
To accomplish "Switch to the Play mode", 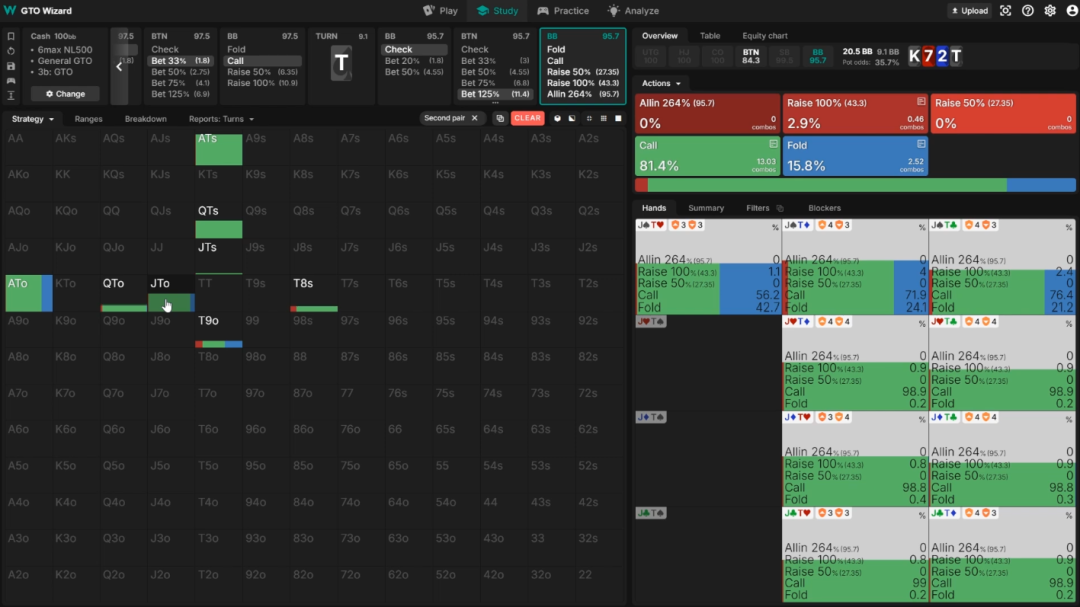I will point(440,11).
